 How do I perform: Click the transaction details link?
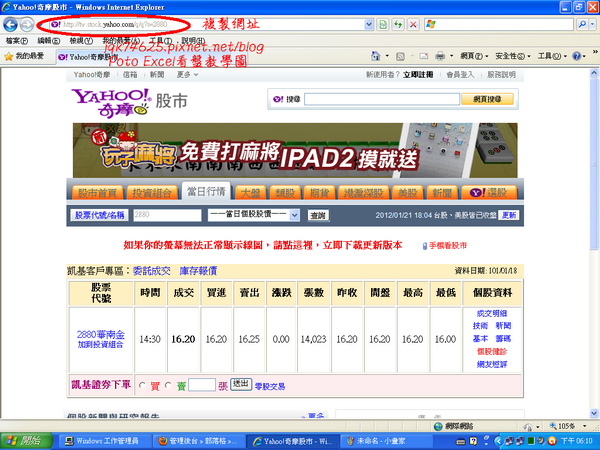click(492, 313)
